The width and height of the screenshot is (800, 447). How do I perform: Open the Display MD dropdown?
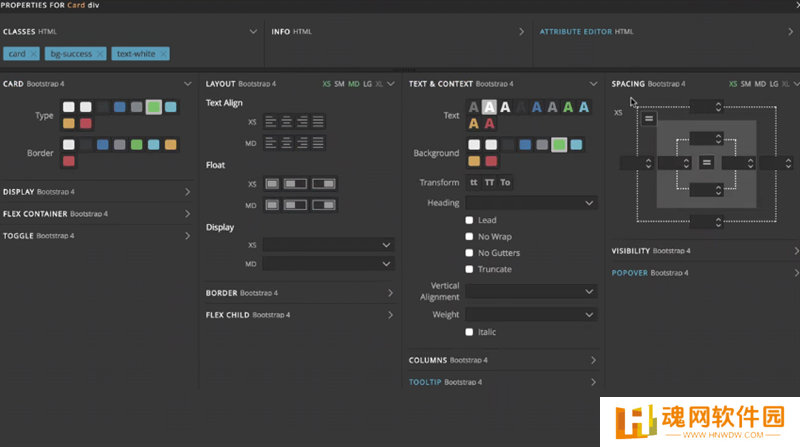point(329,264)
